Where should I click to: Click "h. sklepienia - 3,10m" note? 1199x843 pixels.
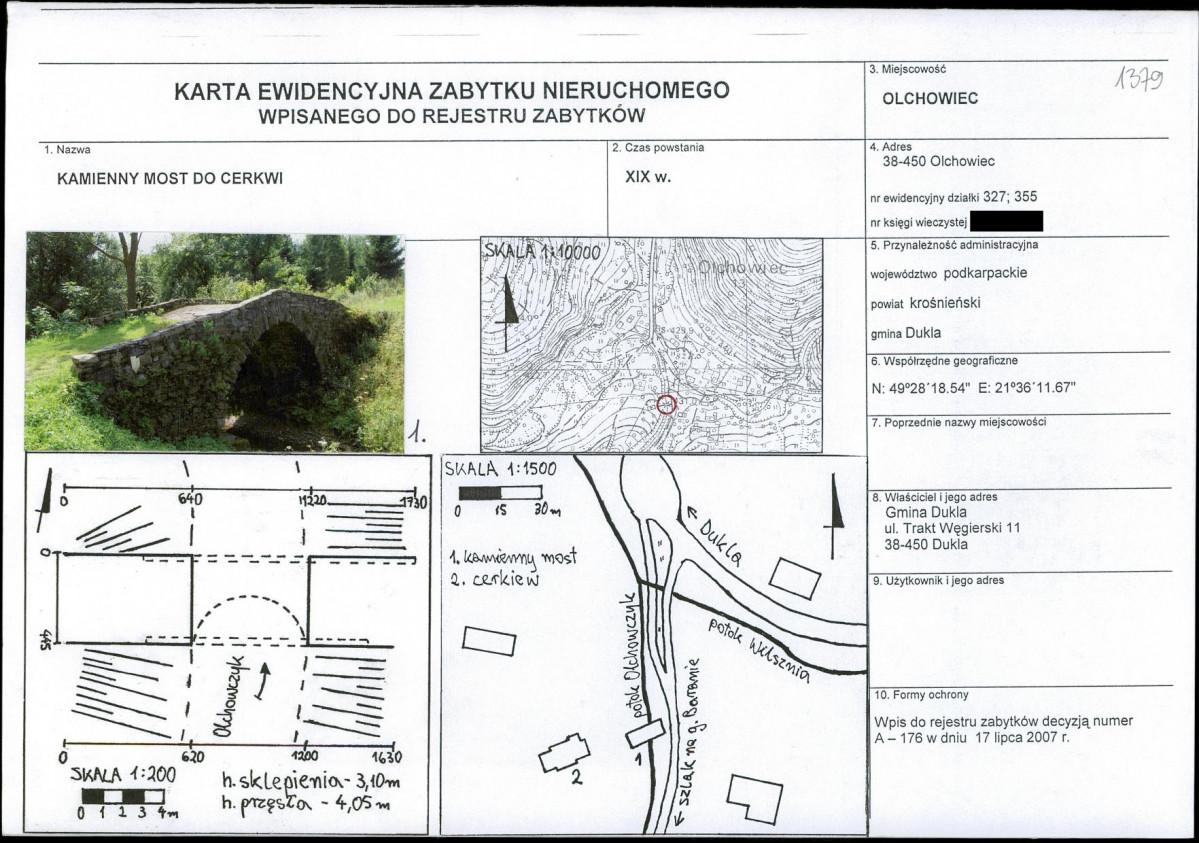pyautogui.click(x=311, y=781)
